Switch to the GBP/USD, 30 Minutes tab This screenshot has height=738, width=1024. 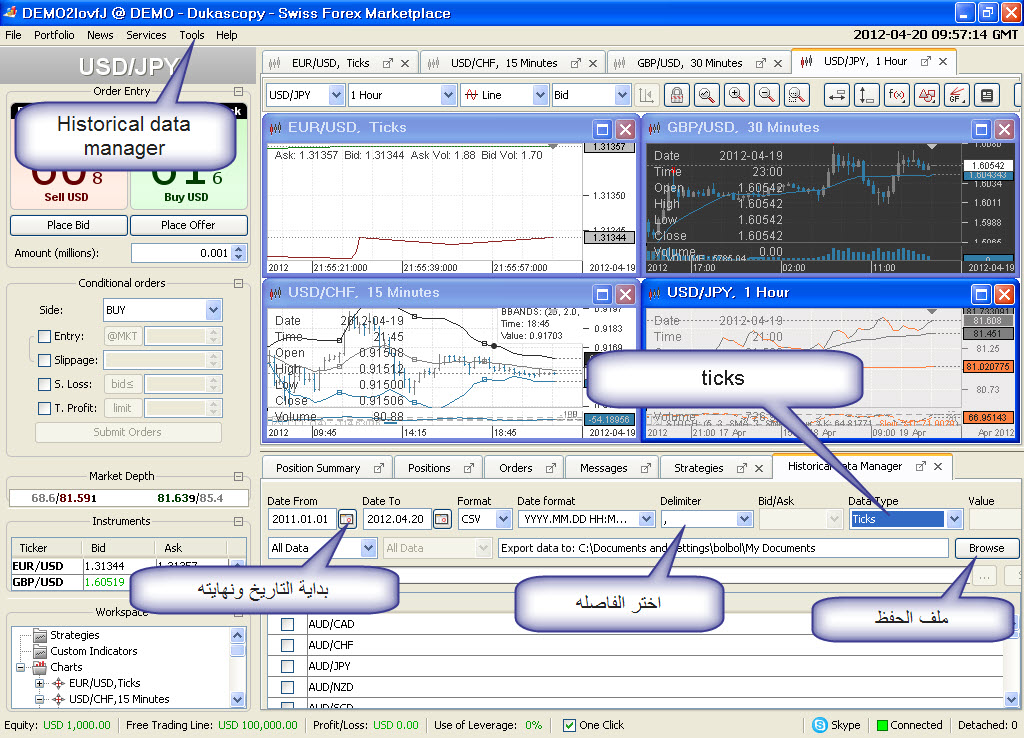click(690, 63)
